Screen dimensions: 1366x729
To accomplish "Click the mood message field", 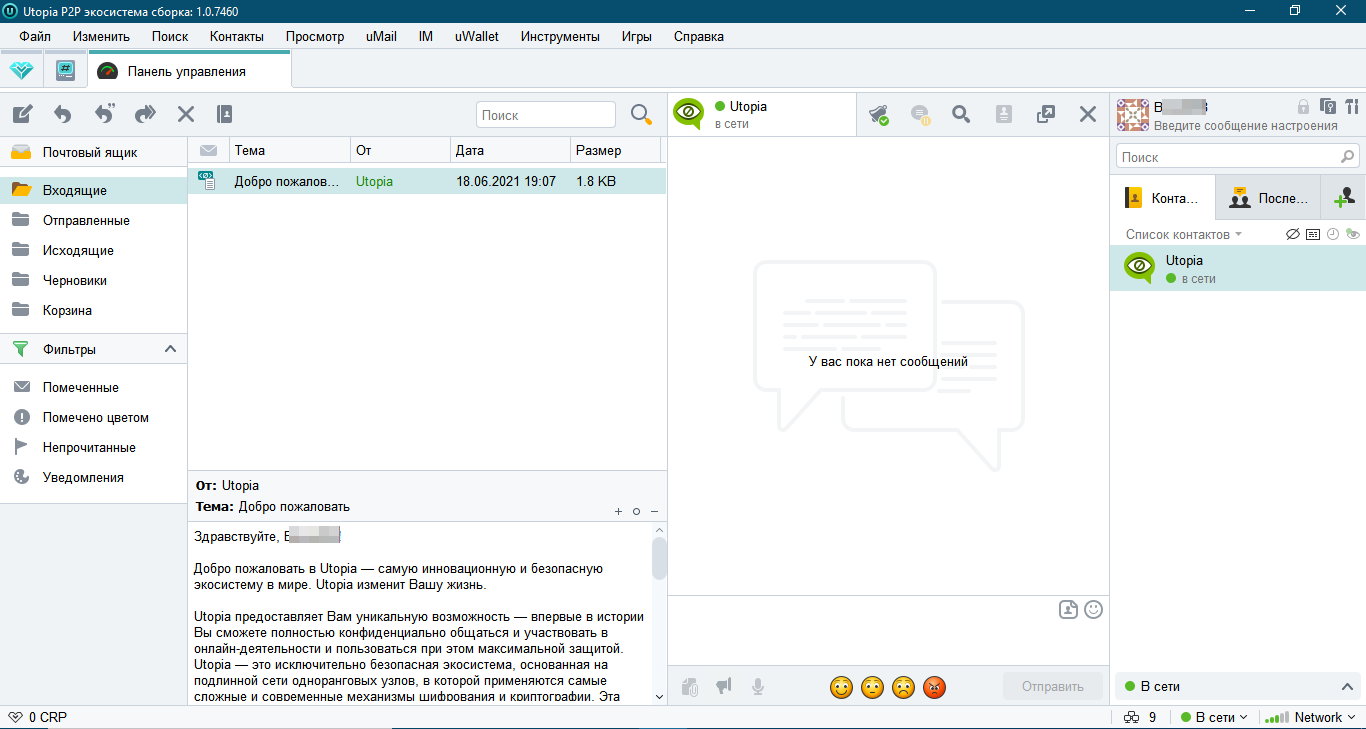I will tap(1245, 126).
